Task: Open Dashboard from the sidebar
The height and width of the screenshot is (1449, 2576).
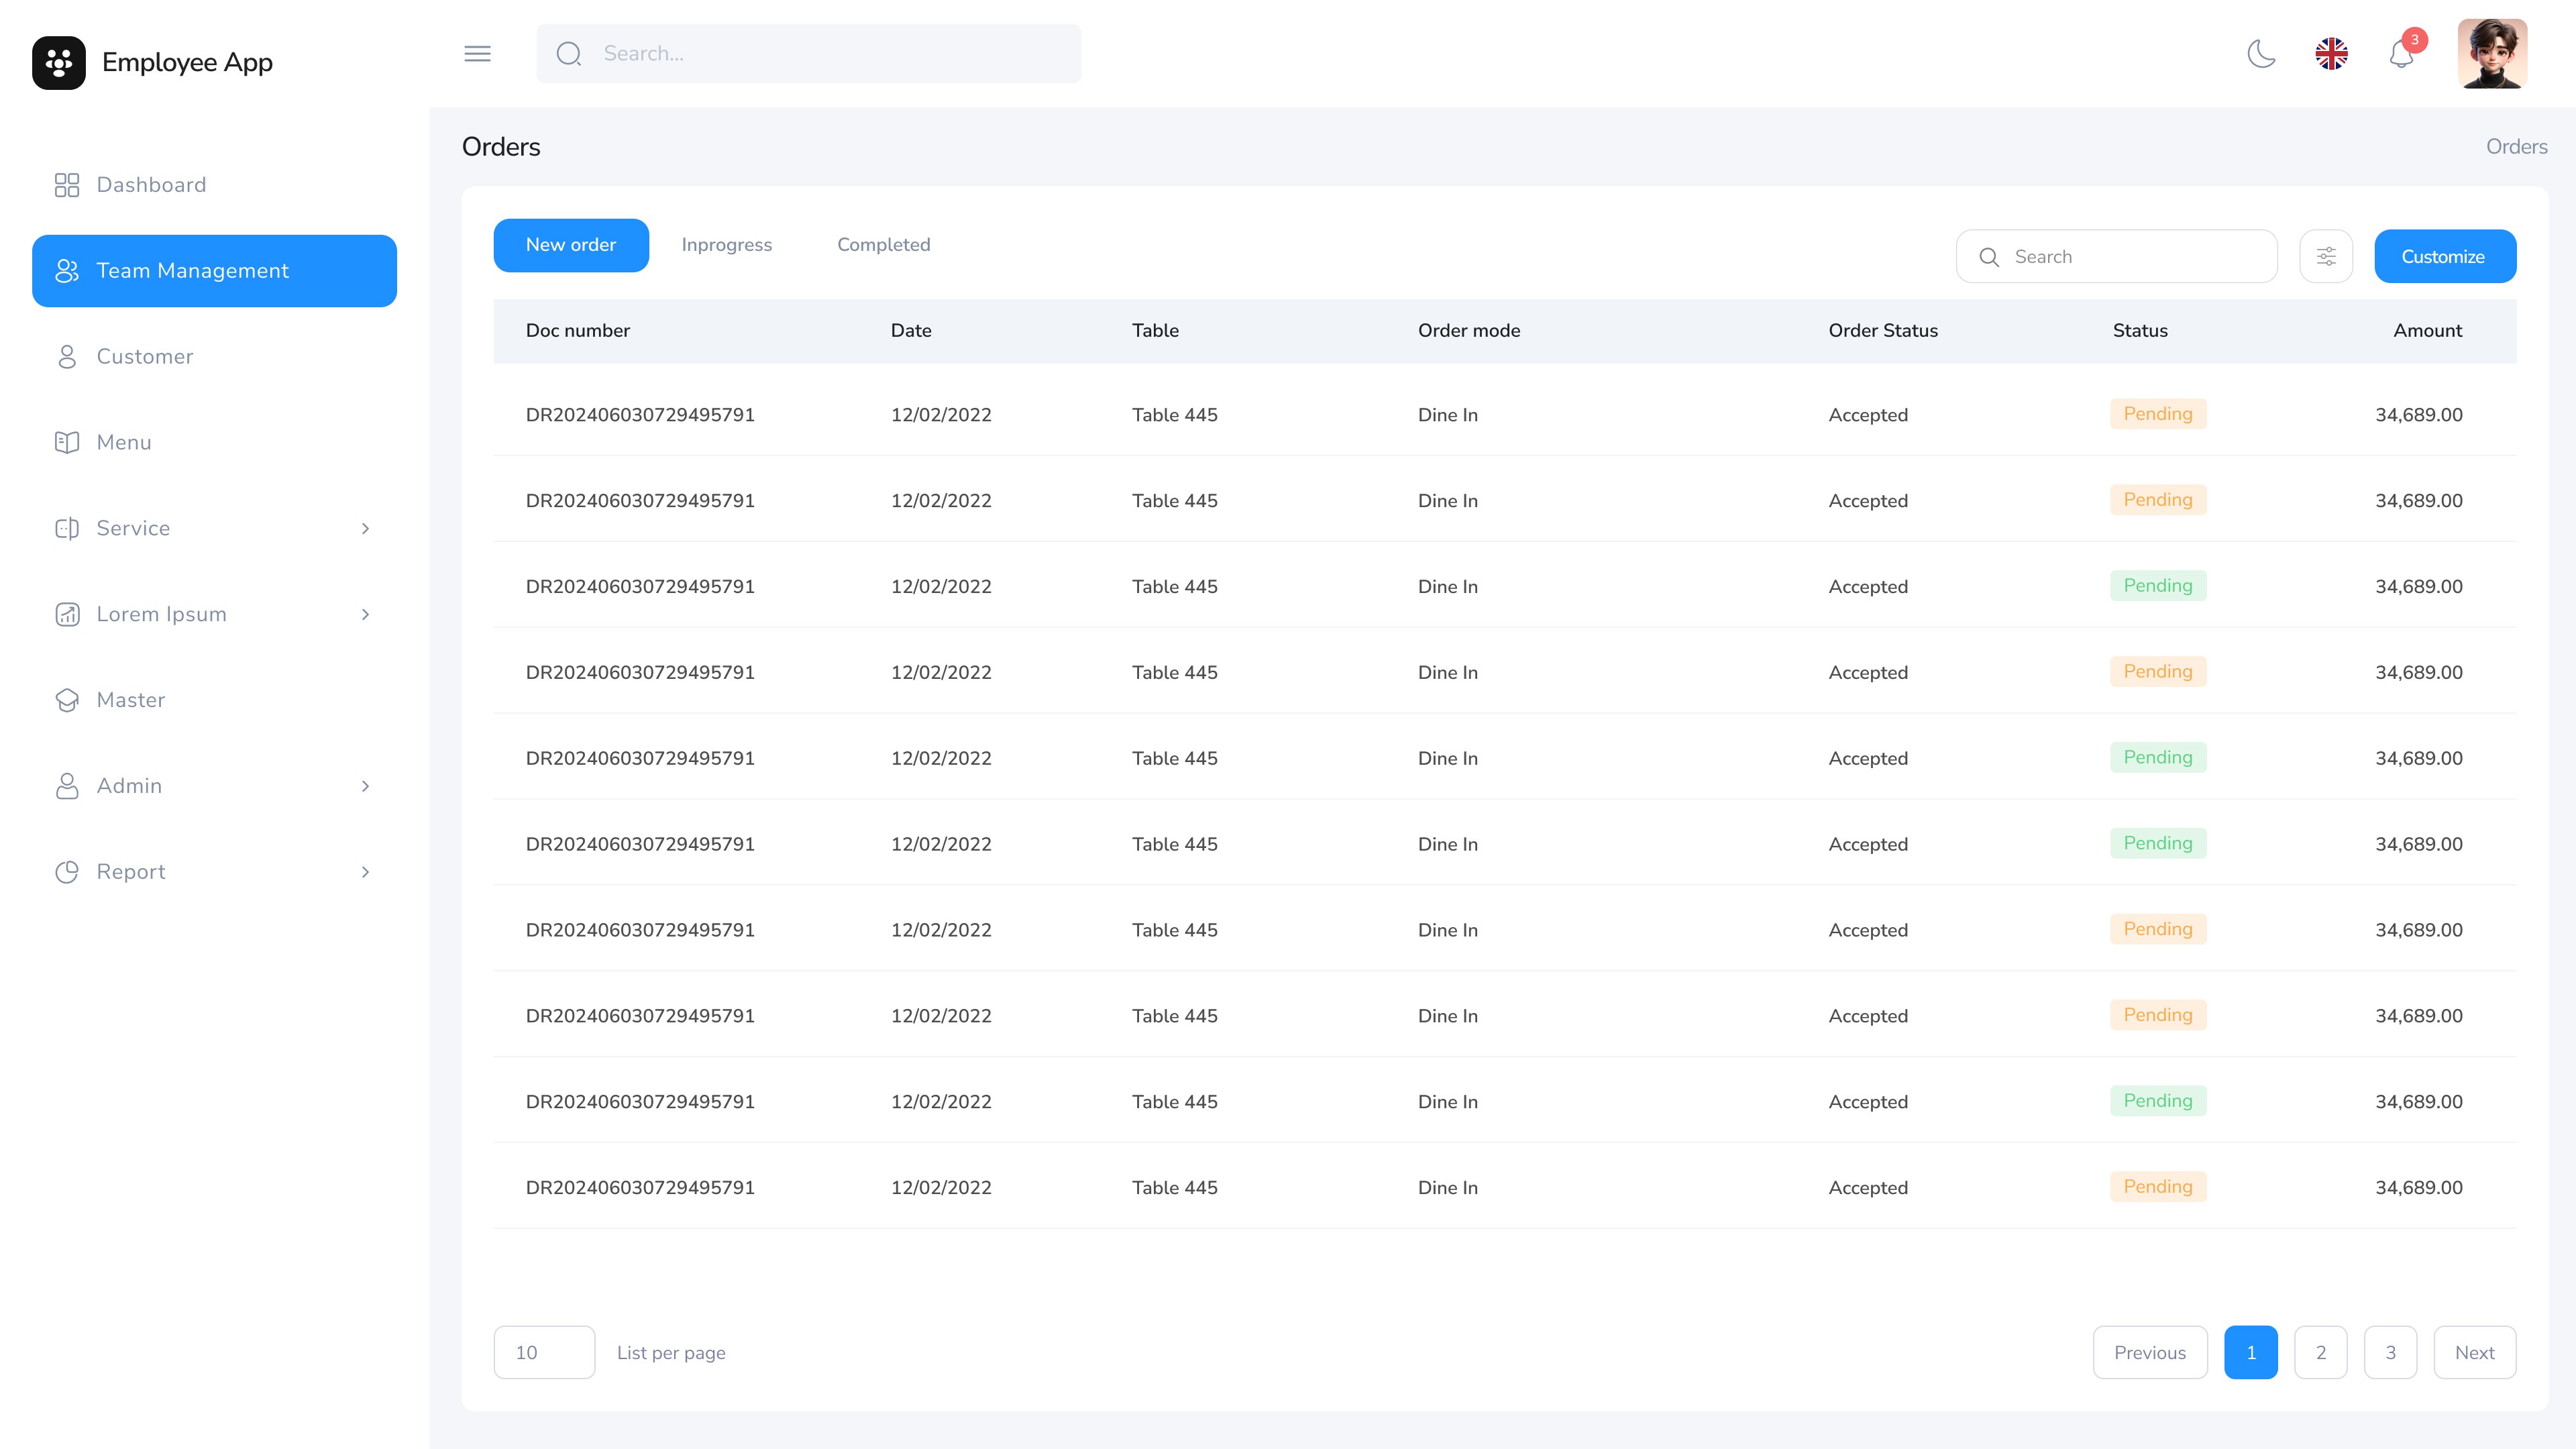Action: (x=151, y=185)
